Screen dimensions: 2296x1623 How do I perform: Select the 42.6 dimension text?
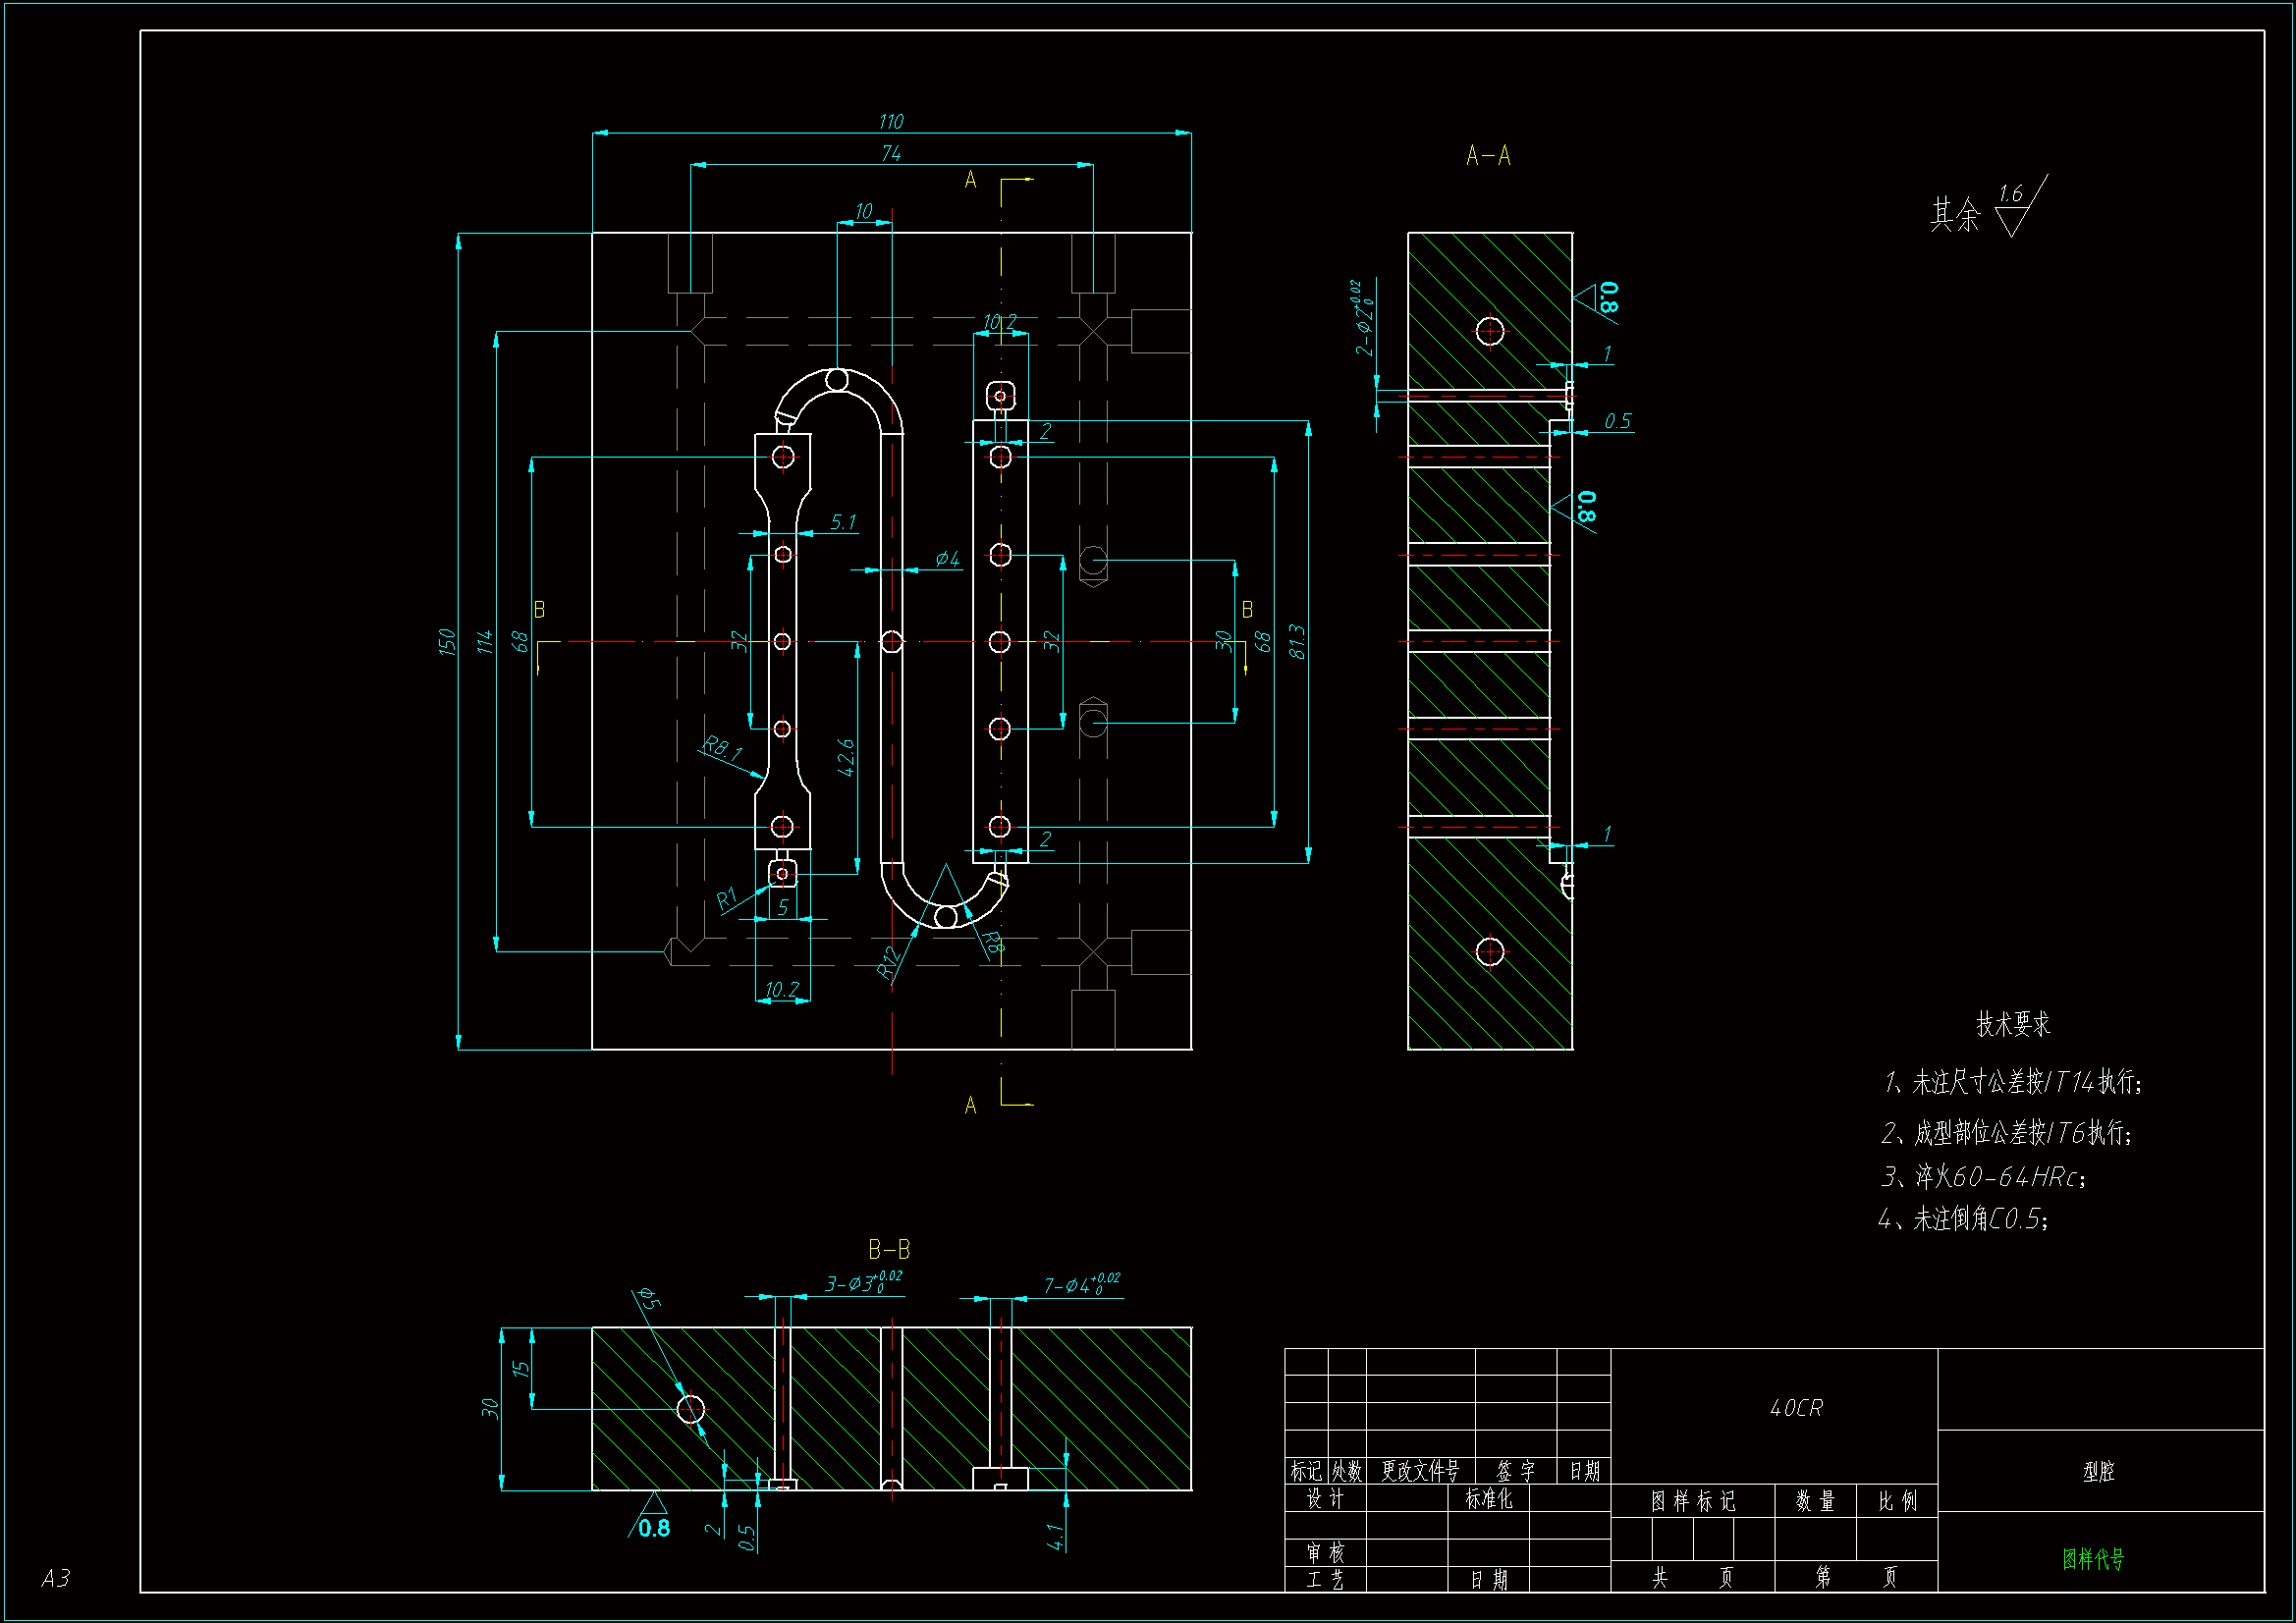pyautogui.click(x=846, y=757)
